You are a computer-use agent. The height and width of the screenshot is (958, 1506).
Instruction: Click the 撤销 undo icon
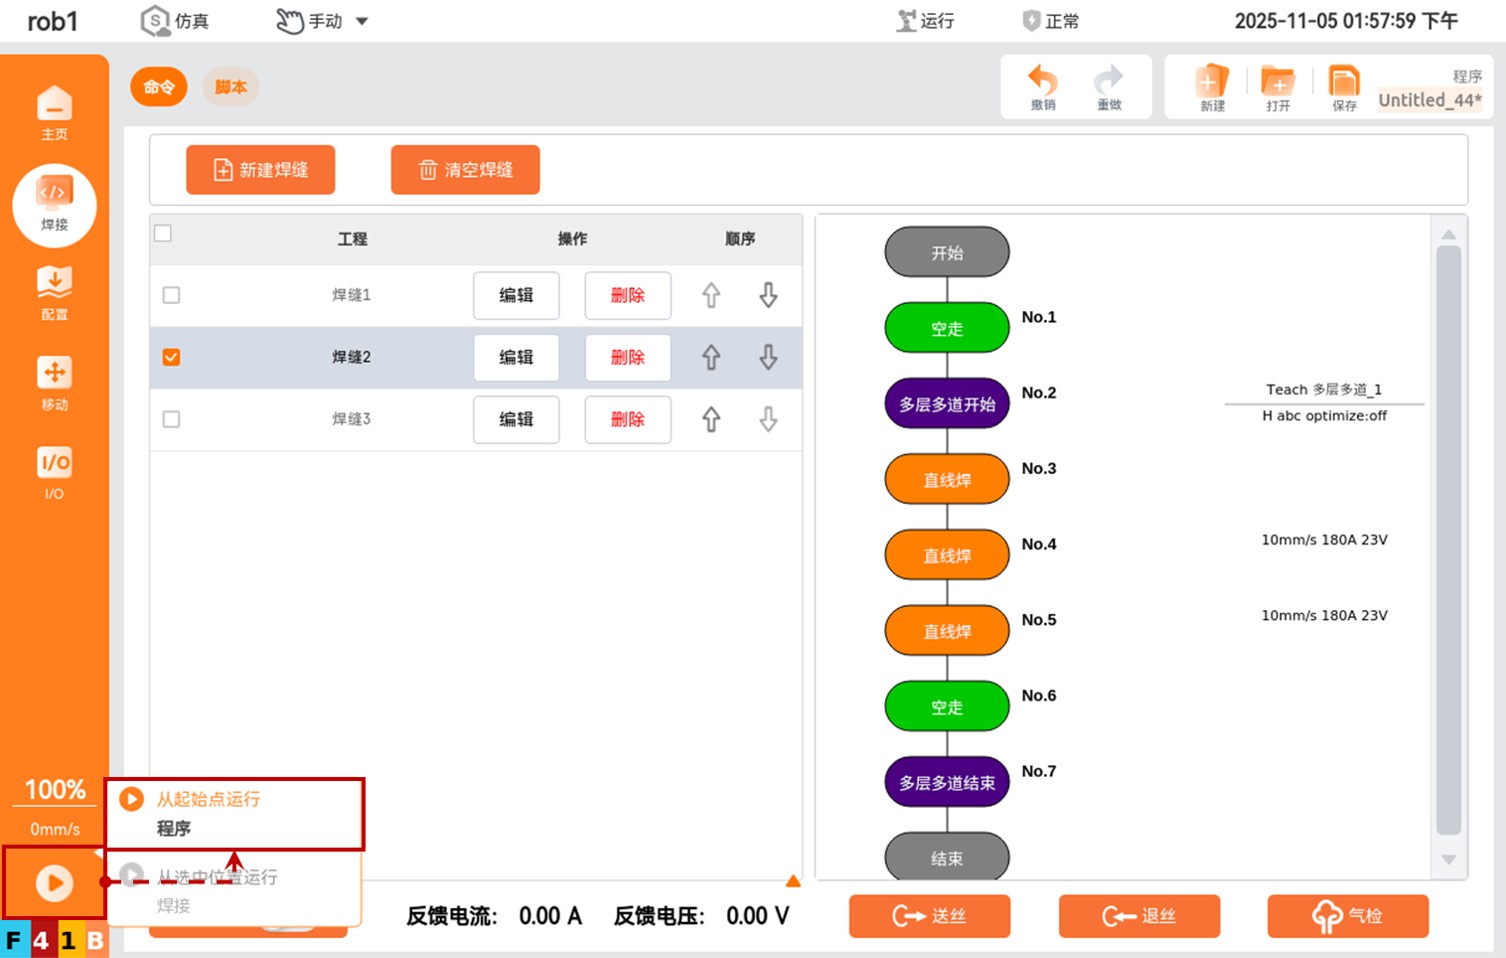(x=1043, y=88)
